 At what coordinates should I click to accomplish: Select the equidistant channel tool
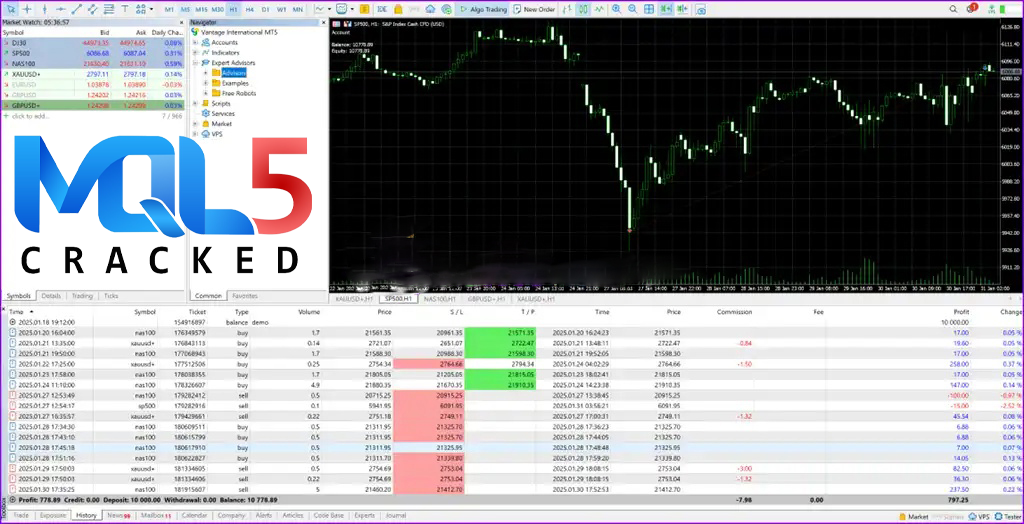coord(93,9)
